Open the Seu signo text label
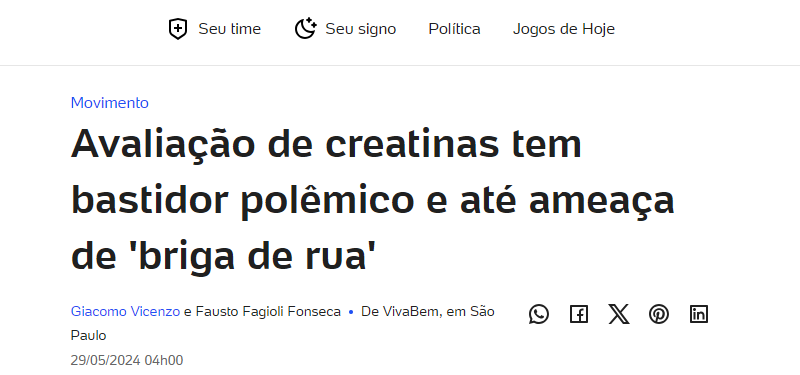The height and width of the screenshot is (375, 800). [361, 29]
